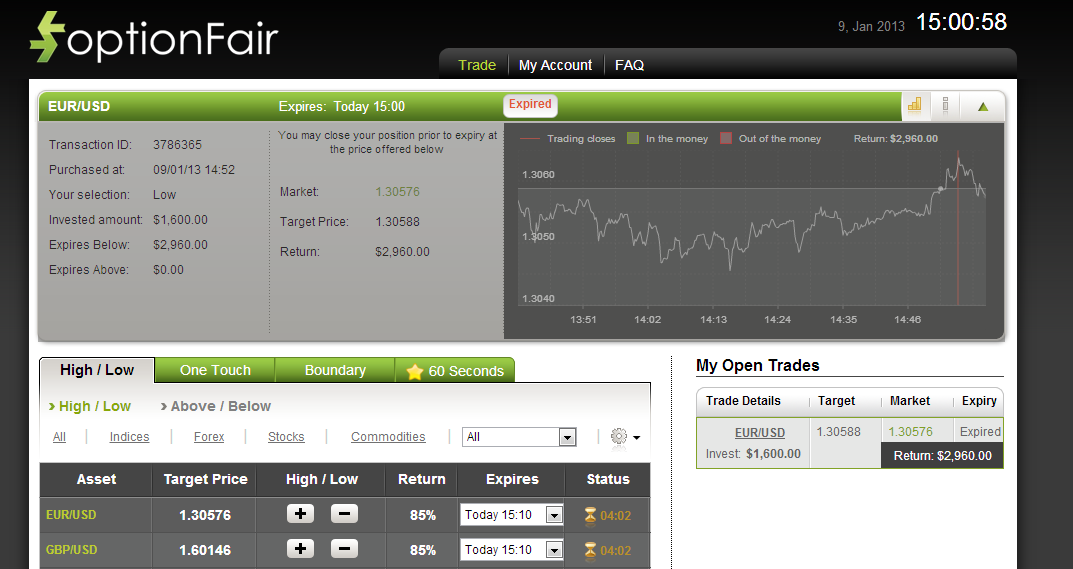Viewport: 1073px width, 569px height.
Task: Click the Expired status badge
Action: (x=530, y=105)
